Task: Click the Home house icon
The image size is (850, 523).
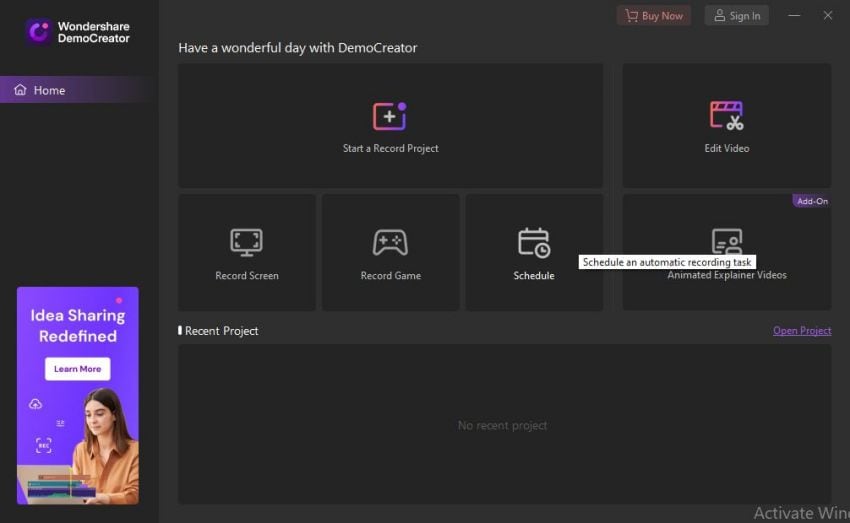Action: tap(20, 90)
